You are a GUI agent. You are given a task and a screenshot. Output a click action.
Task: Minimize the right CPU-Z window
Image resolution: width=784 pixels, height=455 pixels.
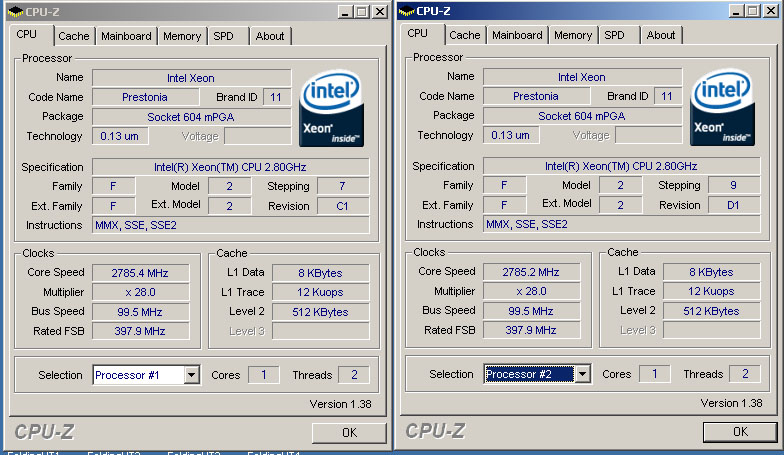coord(736,10)
